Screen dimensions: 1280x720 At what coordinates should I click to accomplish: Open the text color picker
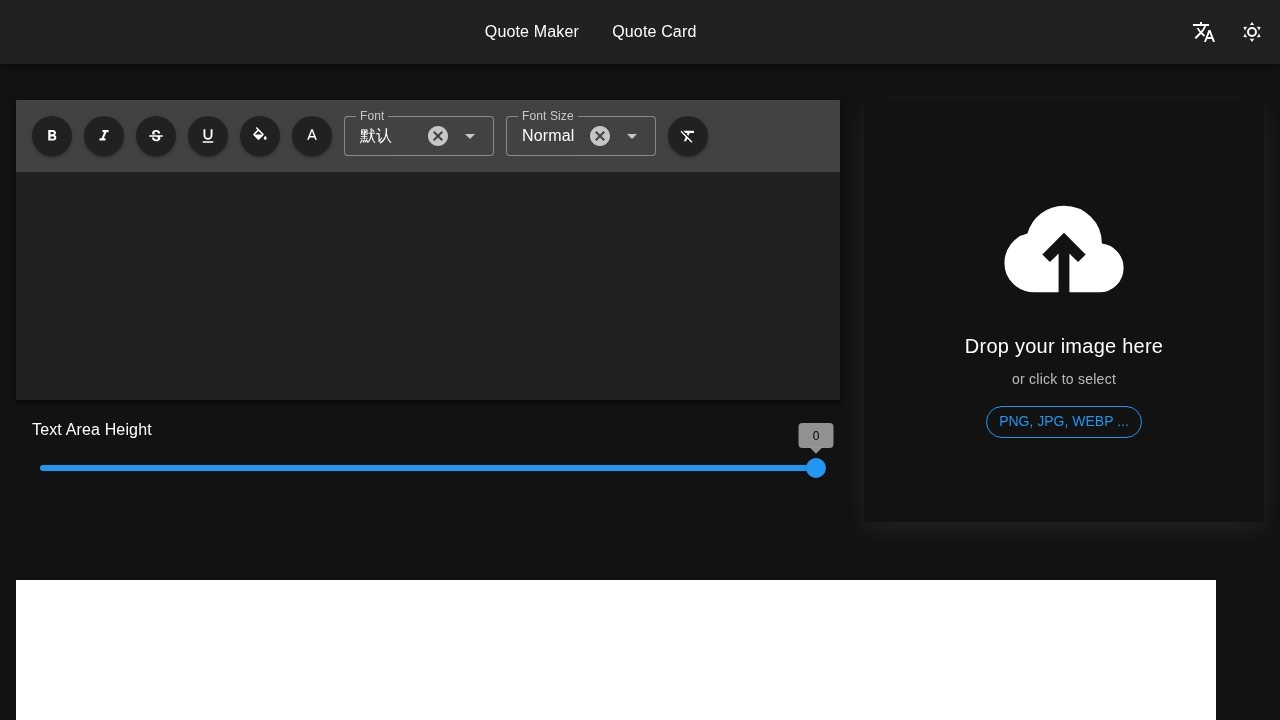point(312,136)
